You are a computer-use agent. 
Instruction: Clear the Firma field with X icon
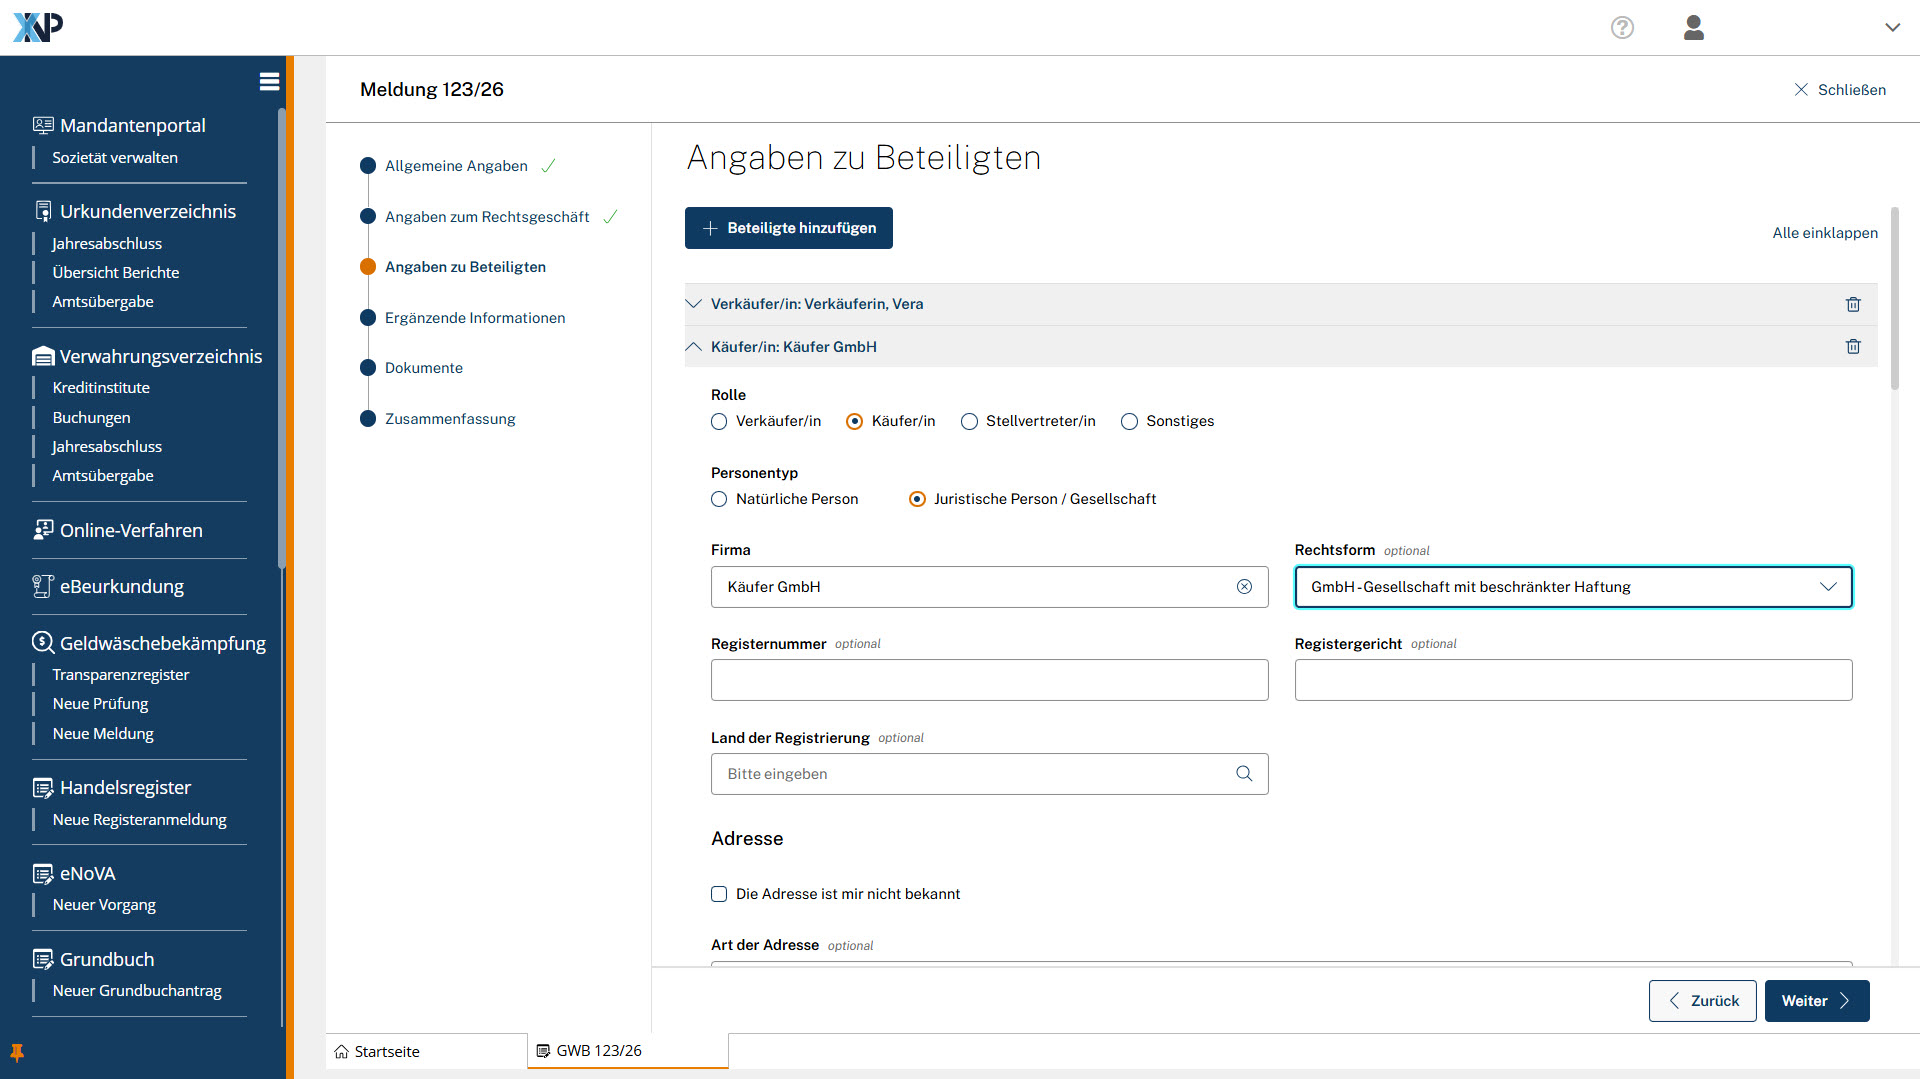(1244, 587)
